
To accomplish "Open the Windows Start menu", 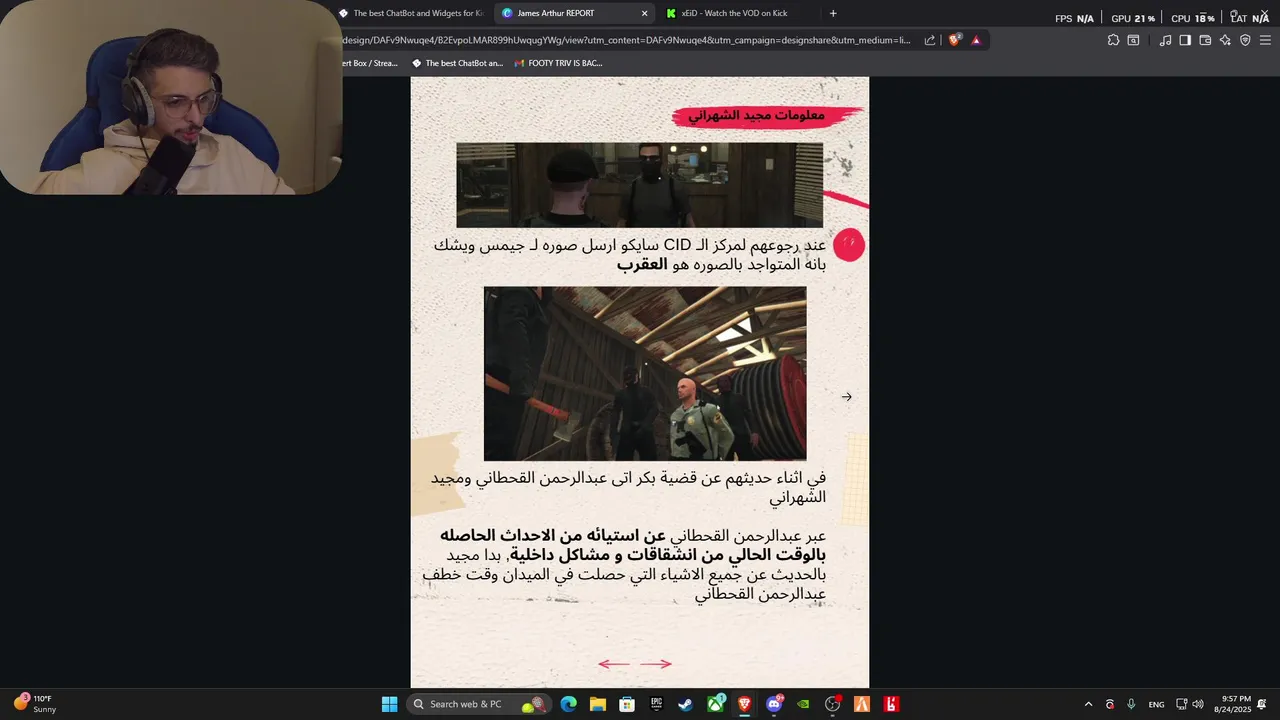I will coord(390,704).
